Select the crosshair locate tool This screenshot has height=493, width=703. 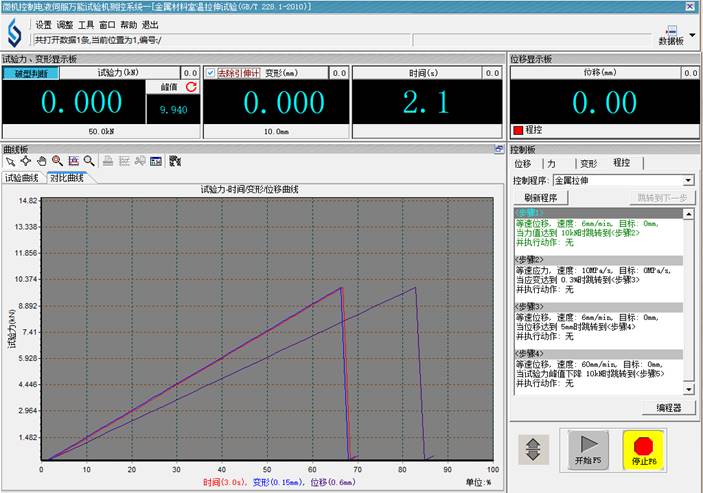coord(26,160)
